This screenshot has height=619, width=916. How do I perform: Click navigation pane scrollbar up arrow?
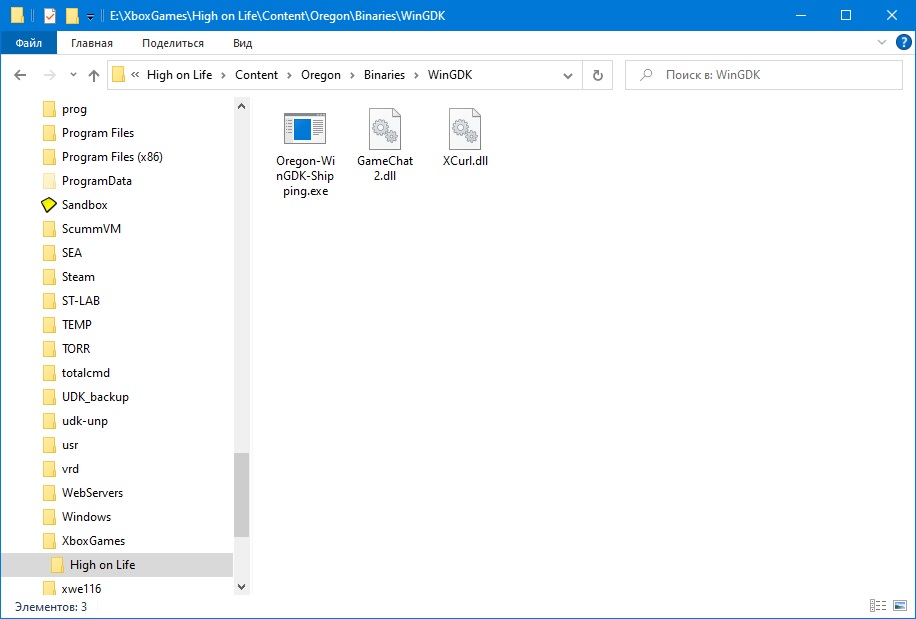point(241,107)
